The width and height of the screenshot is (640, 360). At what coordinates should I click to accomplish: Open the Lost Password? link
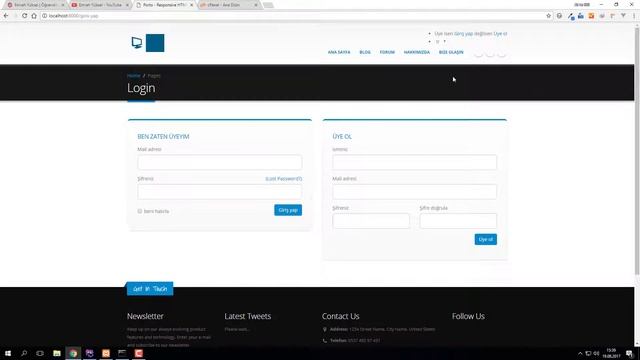tap(284, 179)
